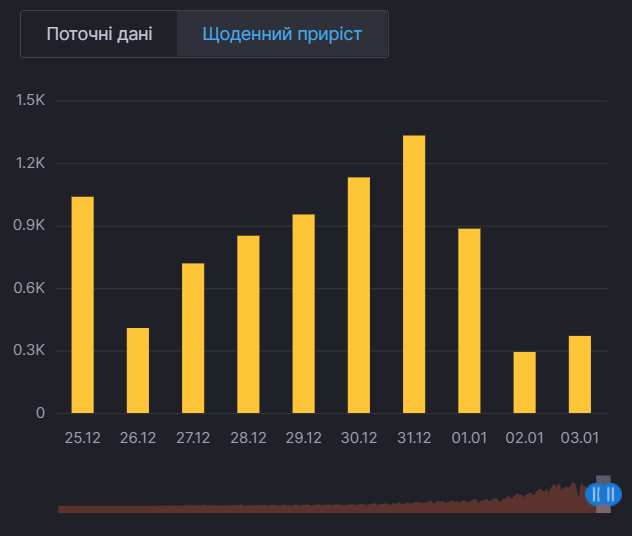Screen dimensions: 632x536
Task: Click the blue range slider handle
Action: click(x=603, y=494)
